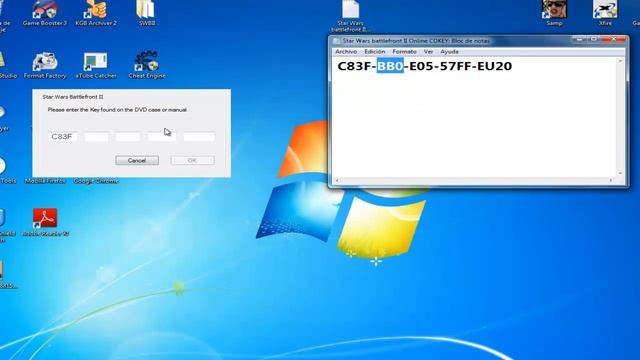Image resolution: width=640 pixels, height=360 pixels.
Task: Launch the Cheat Engine desktop shortcut
Action: click(147, 65)
